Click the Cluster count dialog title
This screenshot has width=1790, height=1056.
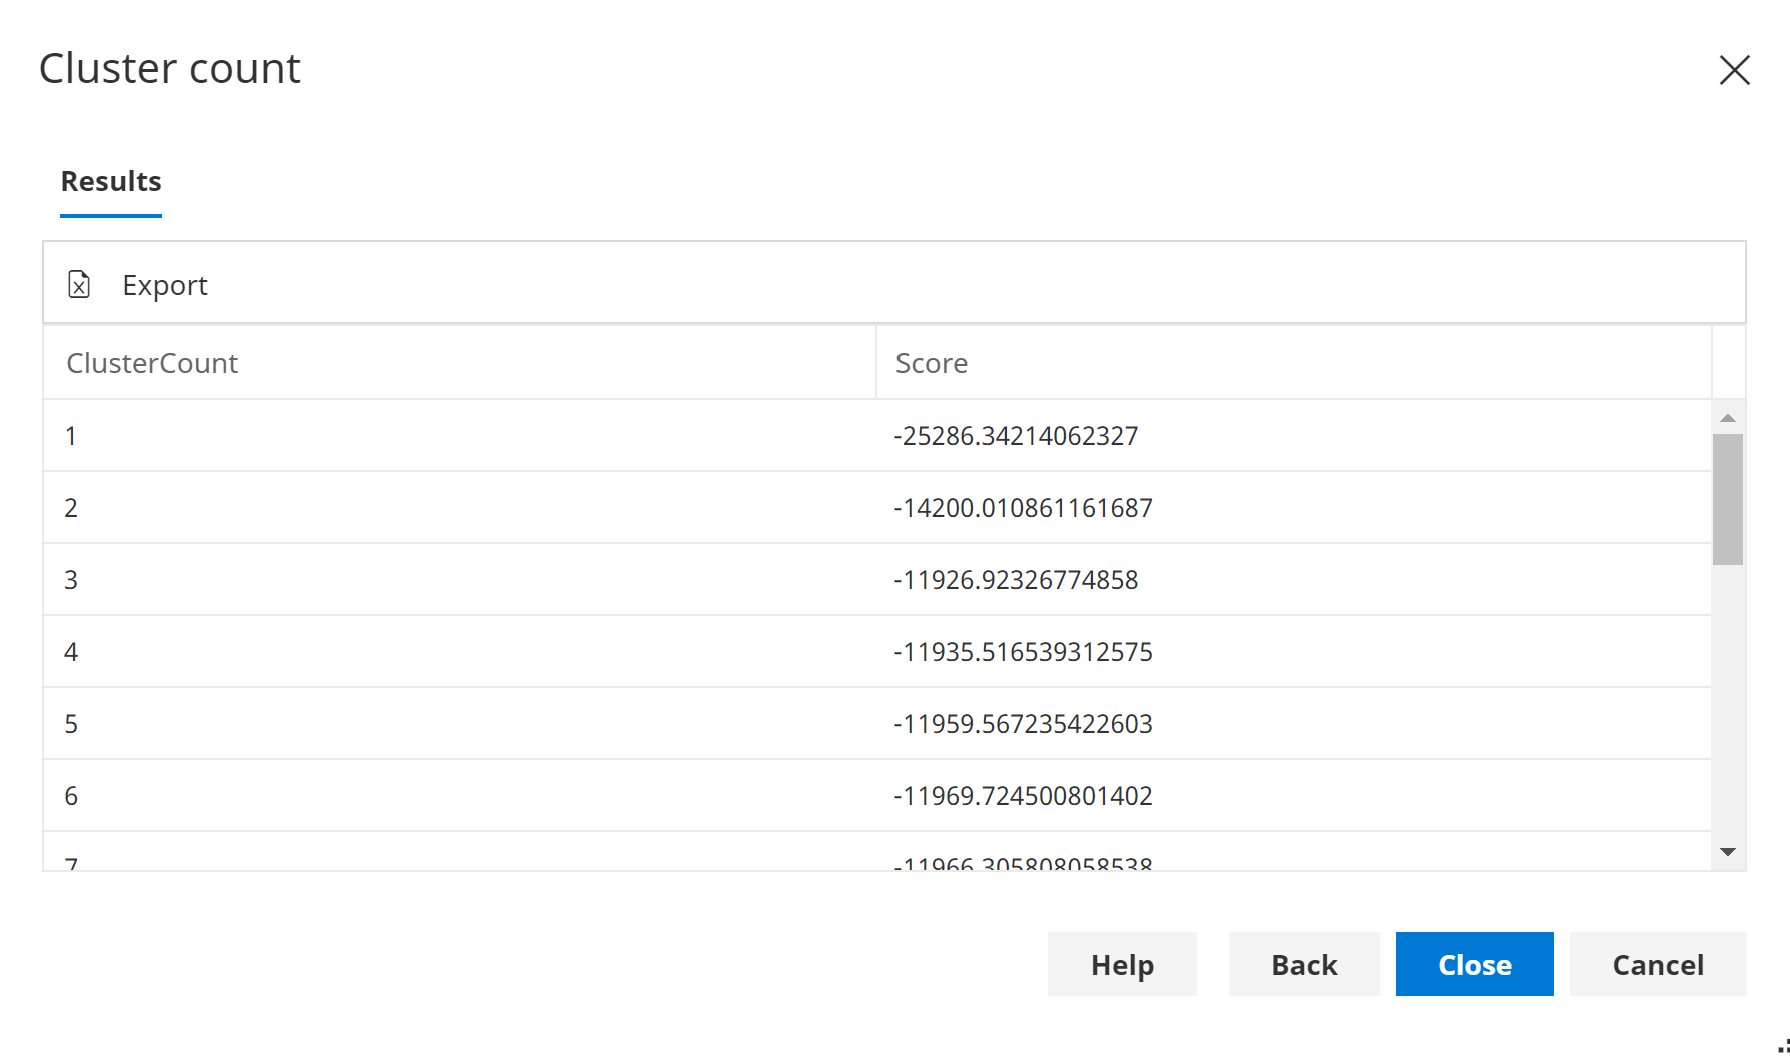coord(169,67)
